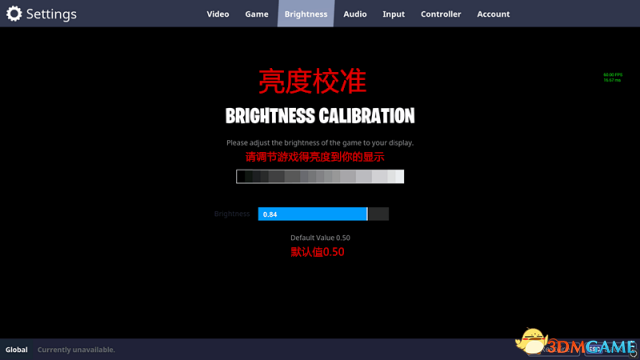Click the unfilled dark end of Brightness slider
This screenshot has width=640, height=360.
point(378,214)
